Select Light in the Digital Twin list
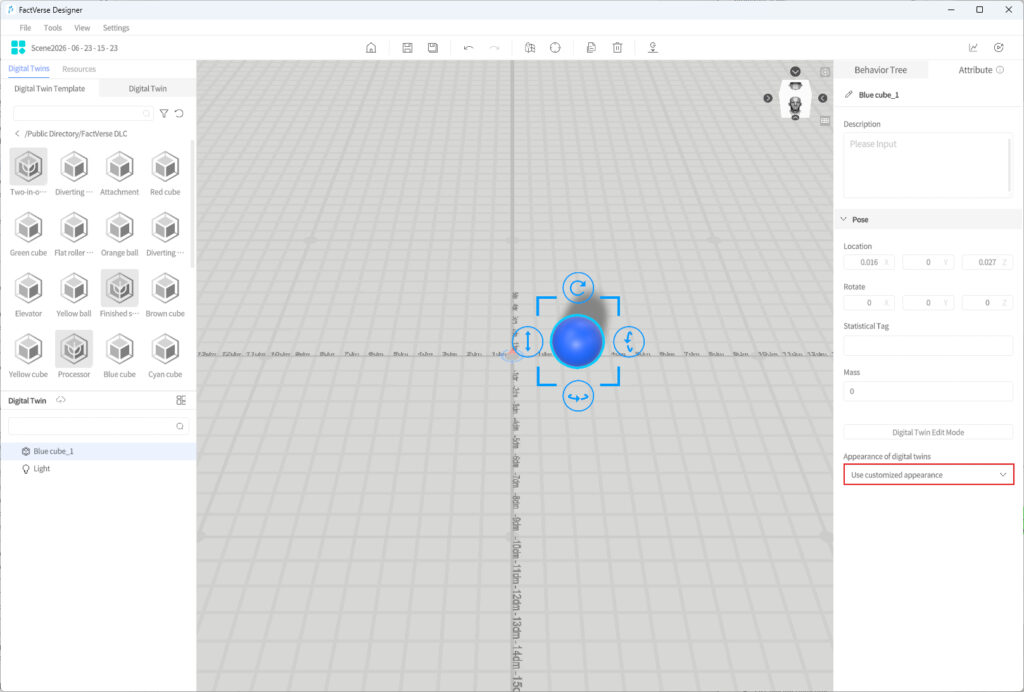The height and width of the screenshot is (692, 1024). 98,469
